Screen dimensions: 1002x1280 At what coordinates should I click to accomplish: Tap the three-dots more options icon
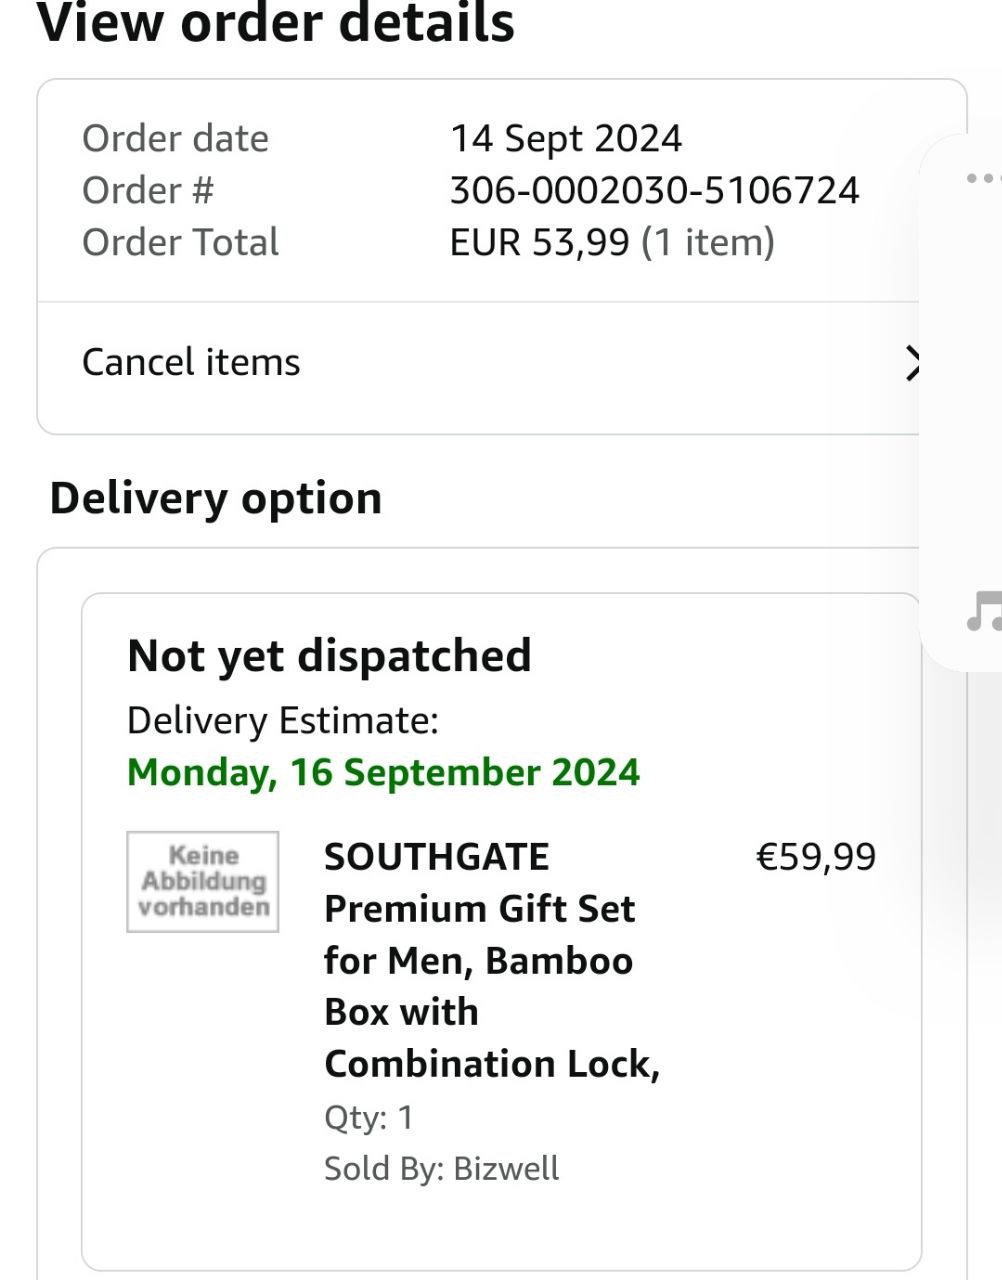pyautogui.click(x=983, y=179)
